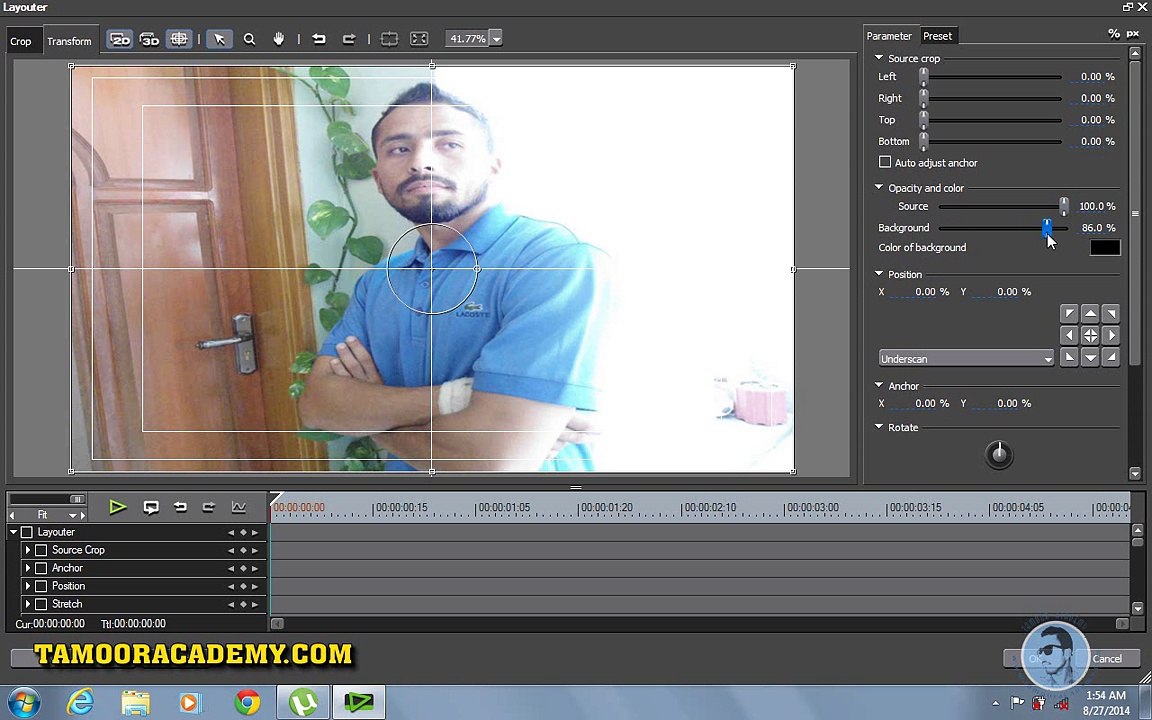Click the timeline undo icon

(180, 507)
